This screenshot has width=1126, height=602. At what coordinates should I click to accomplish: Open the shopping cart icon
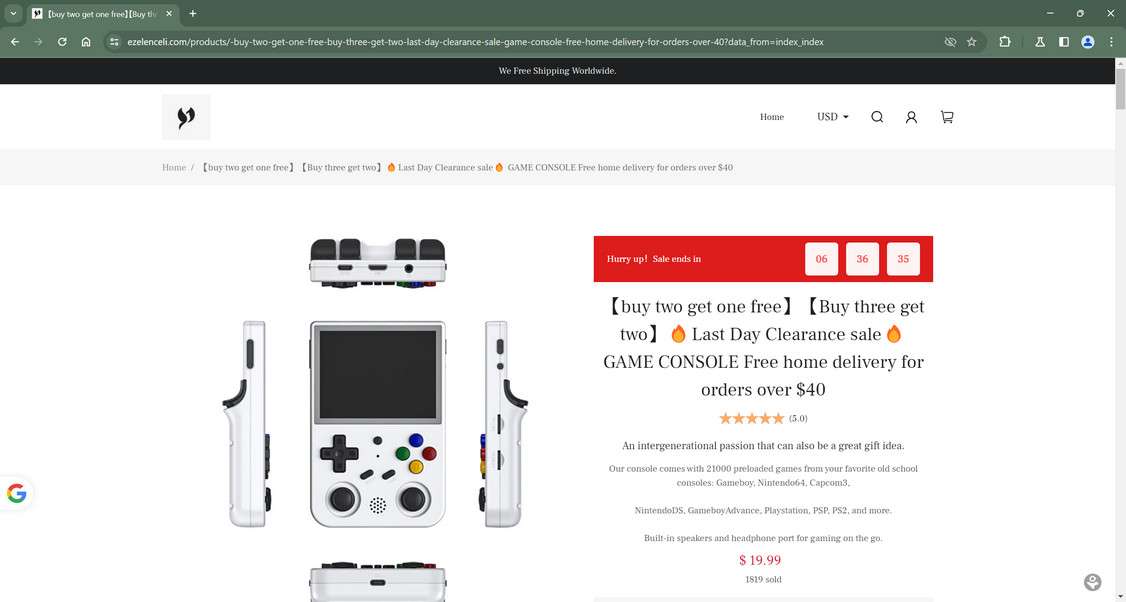pyautogui.click(x=947, y=117)
